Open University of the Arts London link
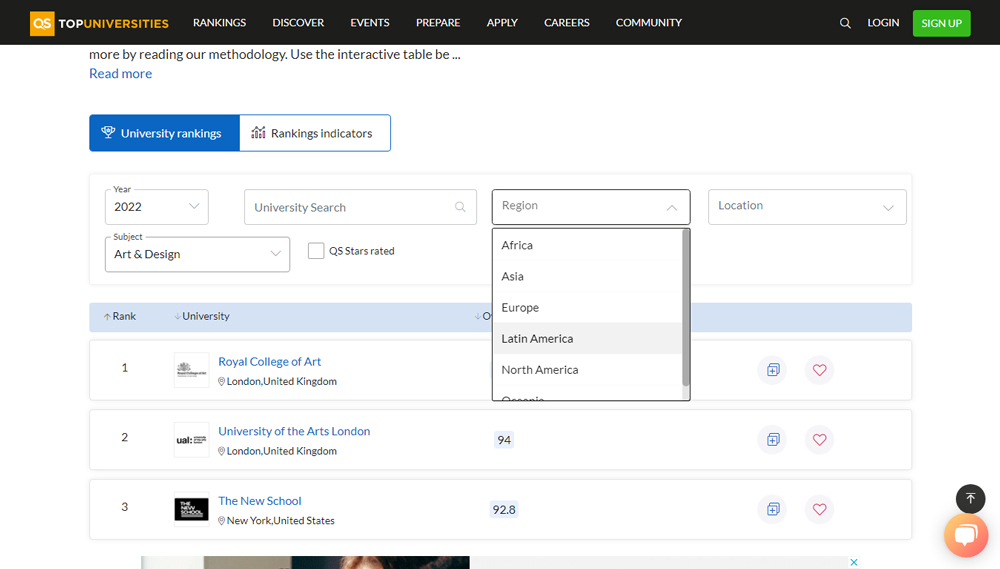The image size is (1000, 569). [x=294, y=431]
